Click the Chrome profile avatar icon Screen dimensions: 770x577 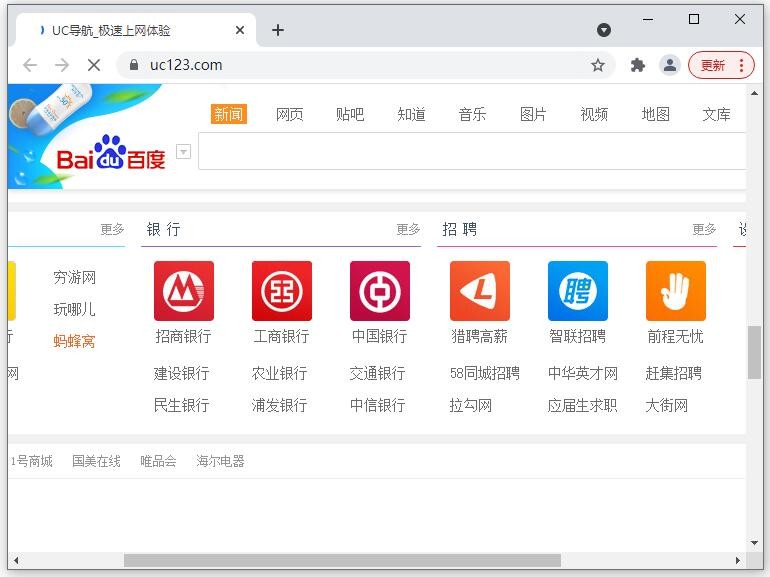(x=670, y=65)
